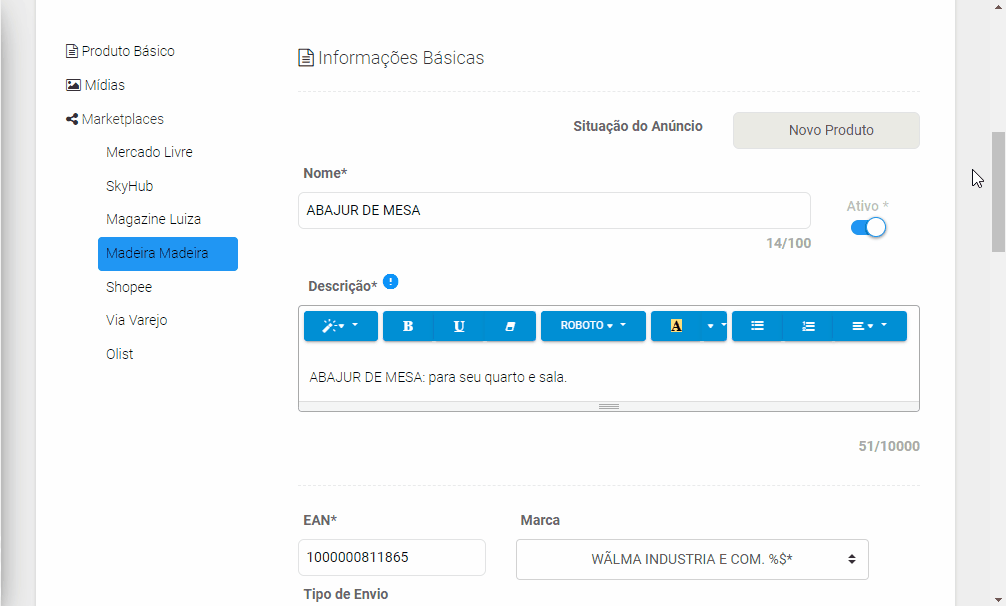Click the Nome input field
The image size is (1006, 606).
click(x=554, y=210)
